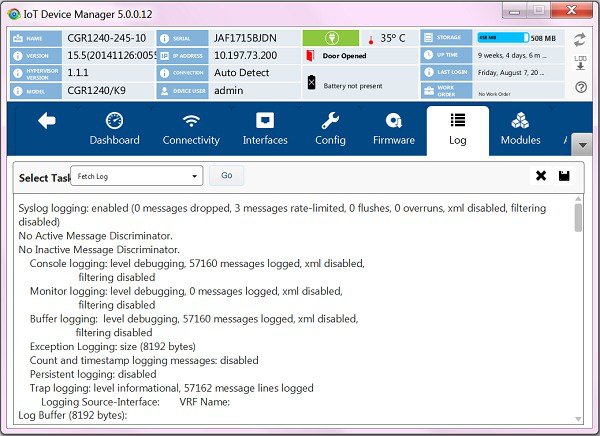600x436 pixels.
Task: Click the Last Login info icon
Action: tap(429, 72)
